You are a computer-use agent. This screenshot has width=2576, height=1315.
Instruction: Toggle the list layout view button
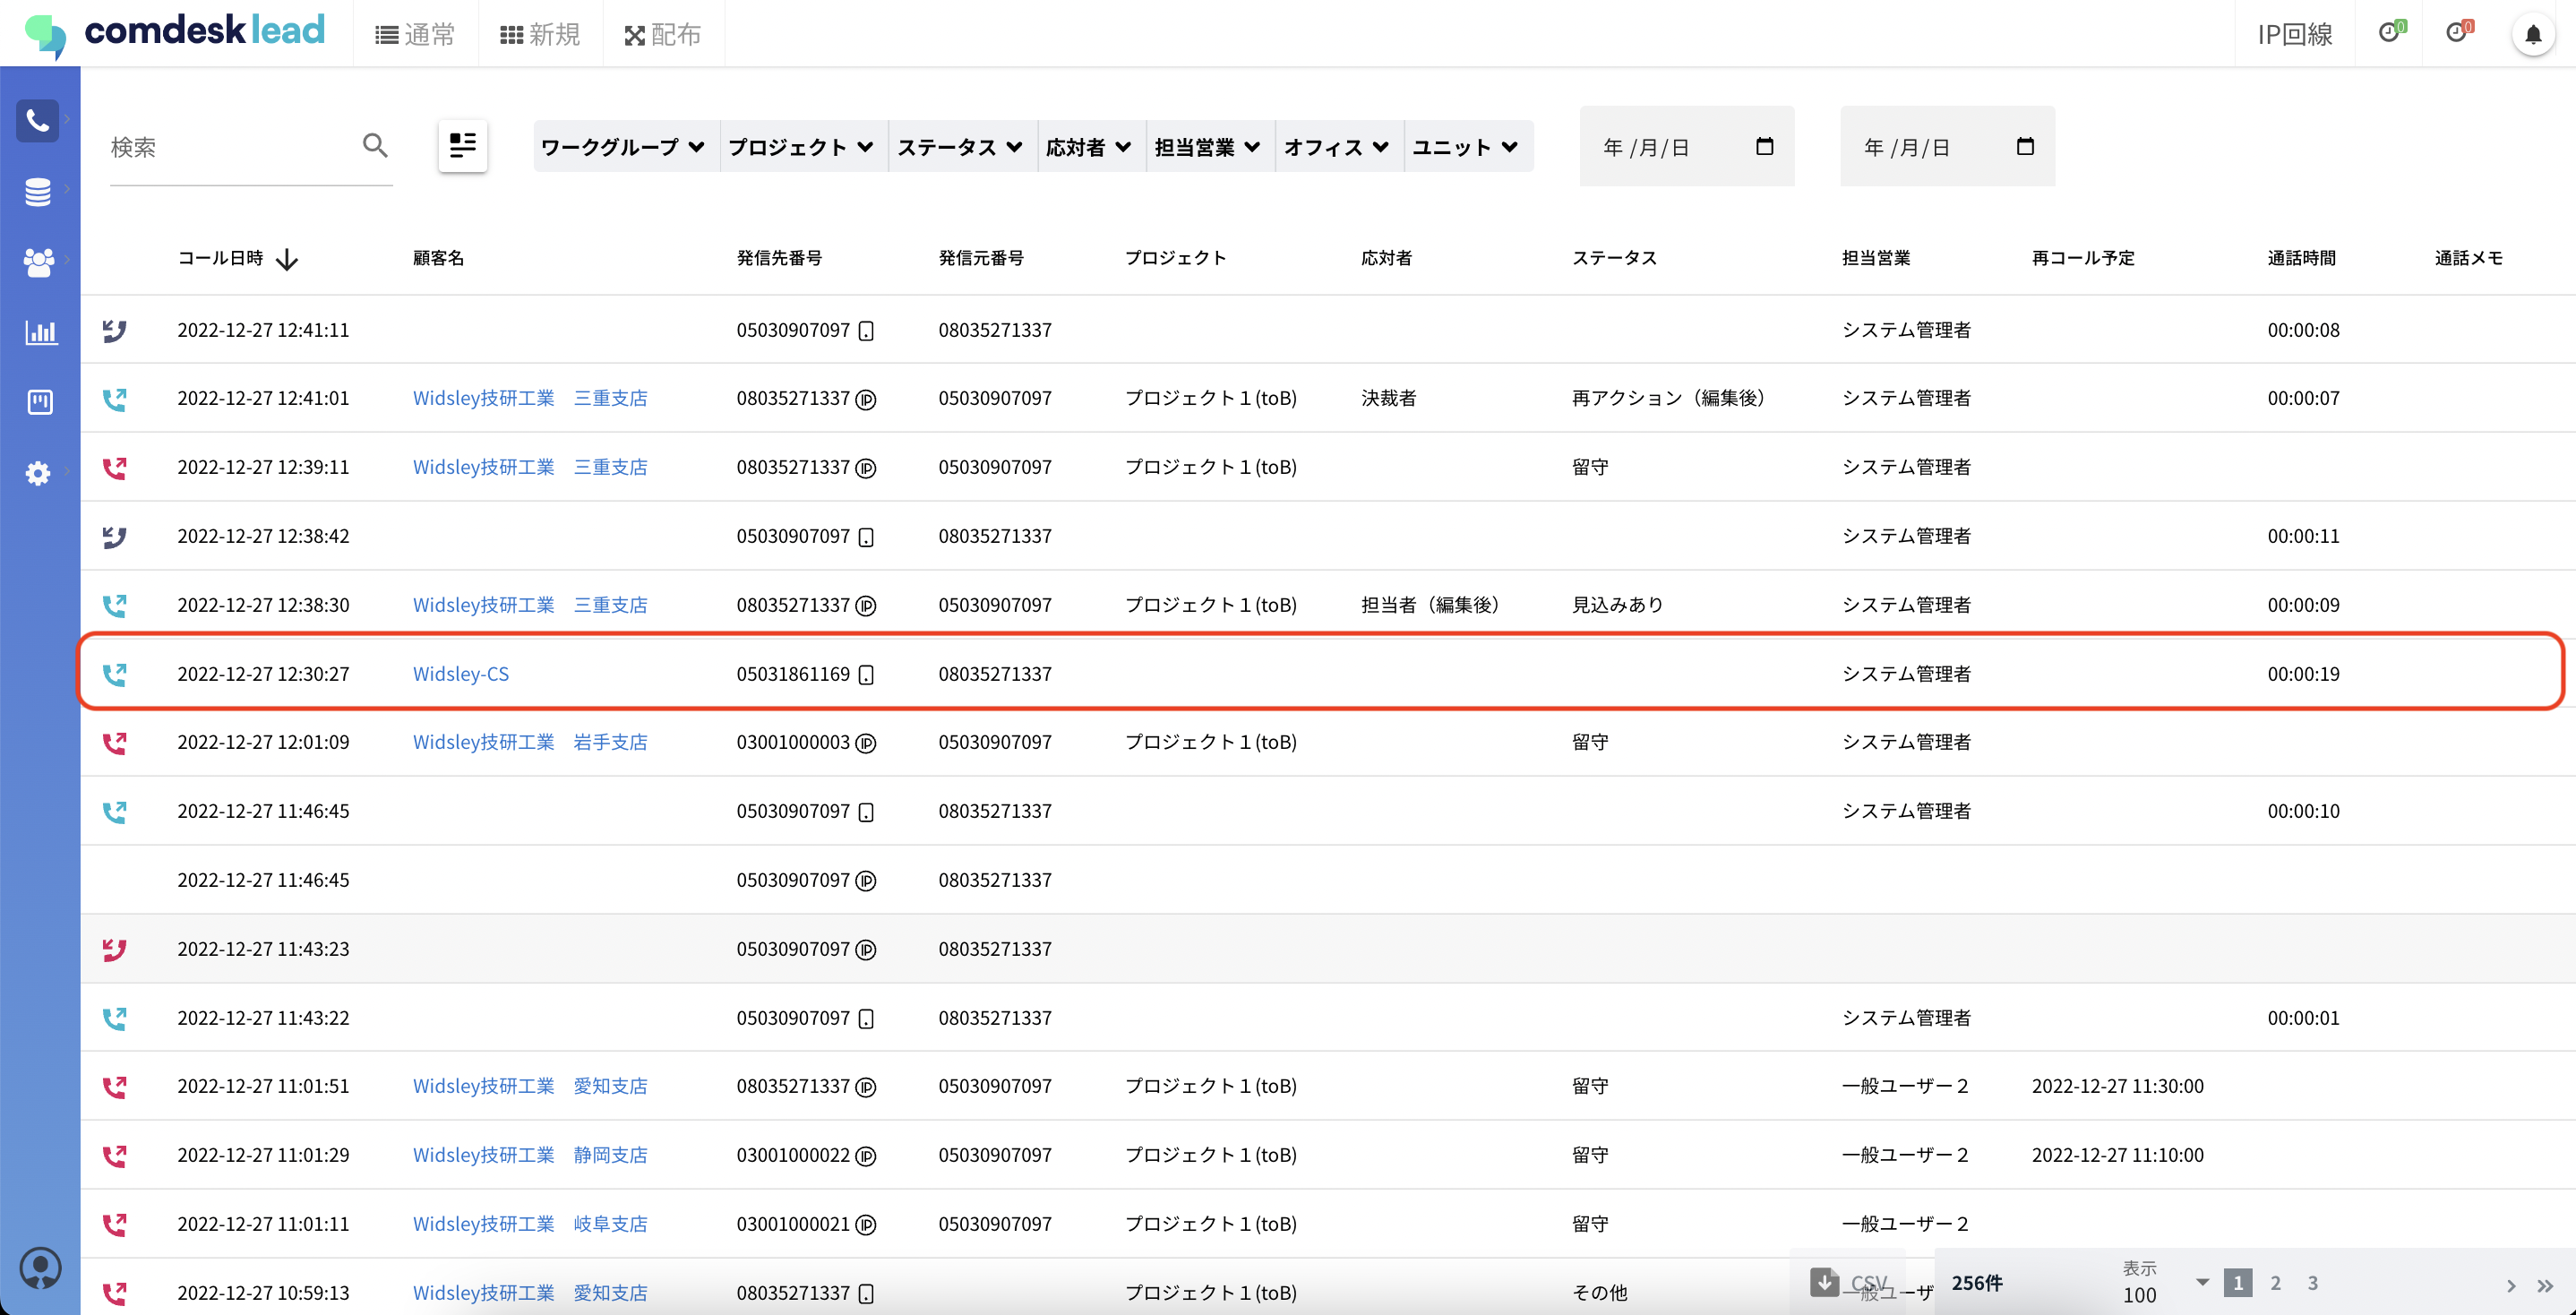462,146
